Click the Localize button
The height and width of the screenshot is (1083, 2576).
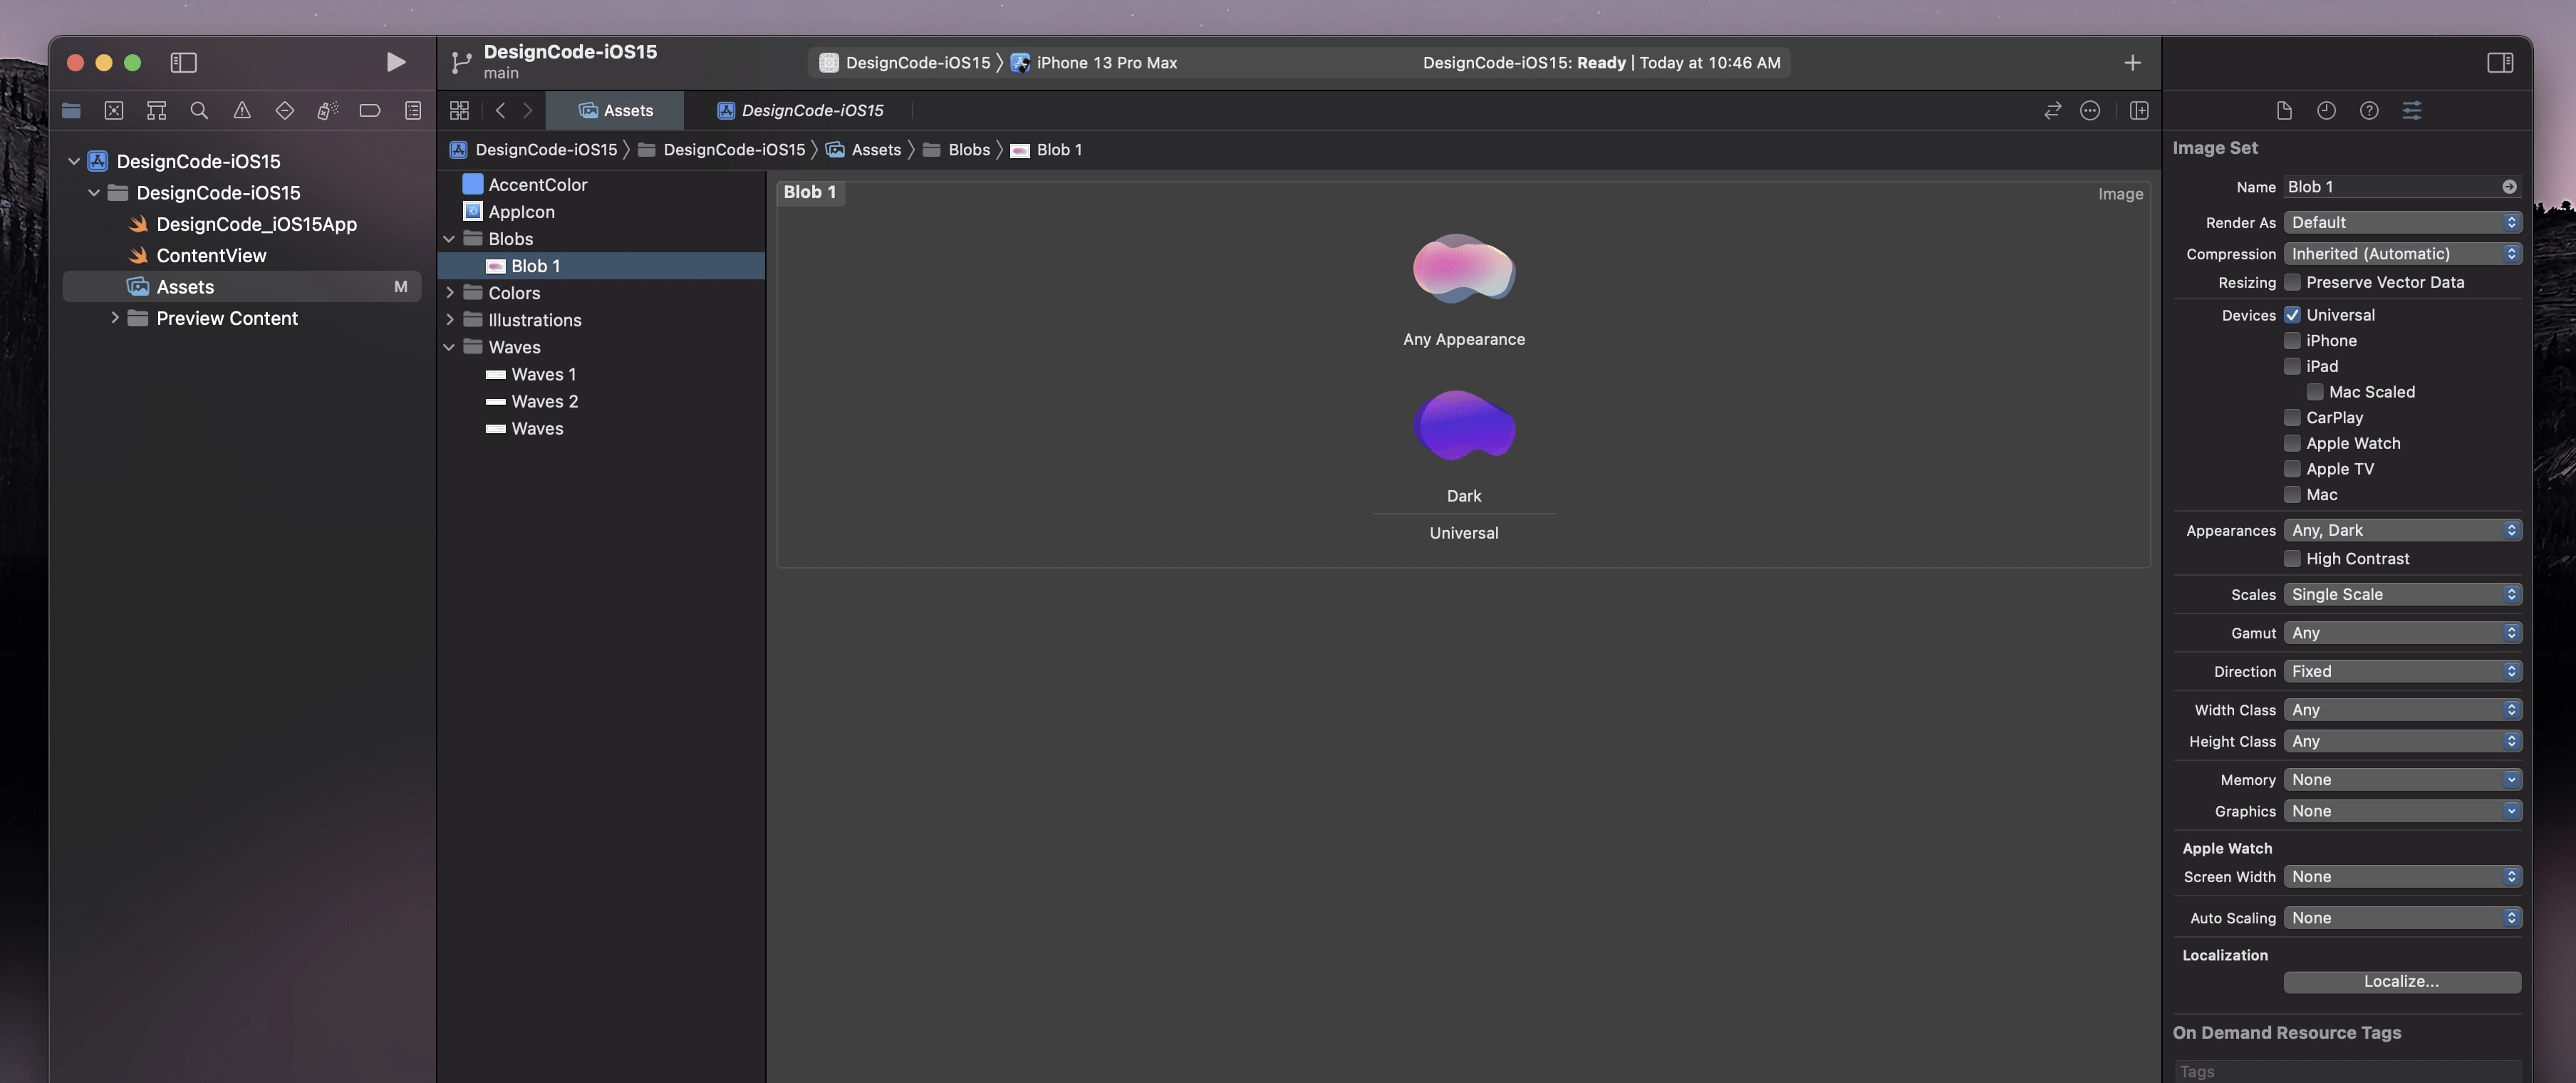2402,981
